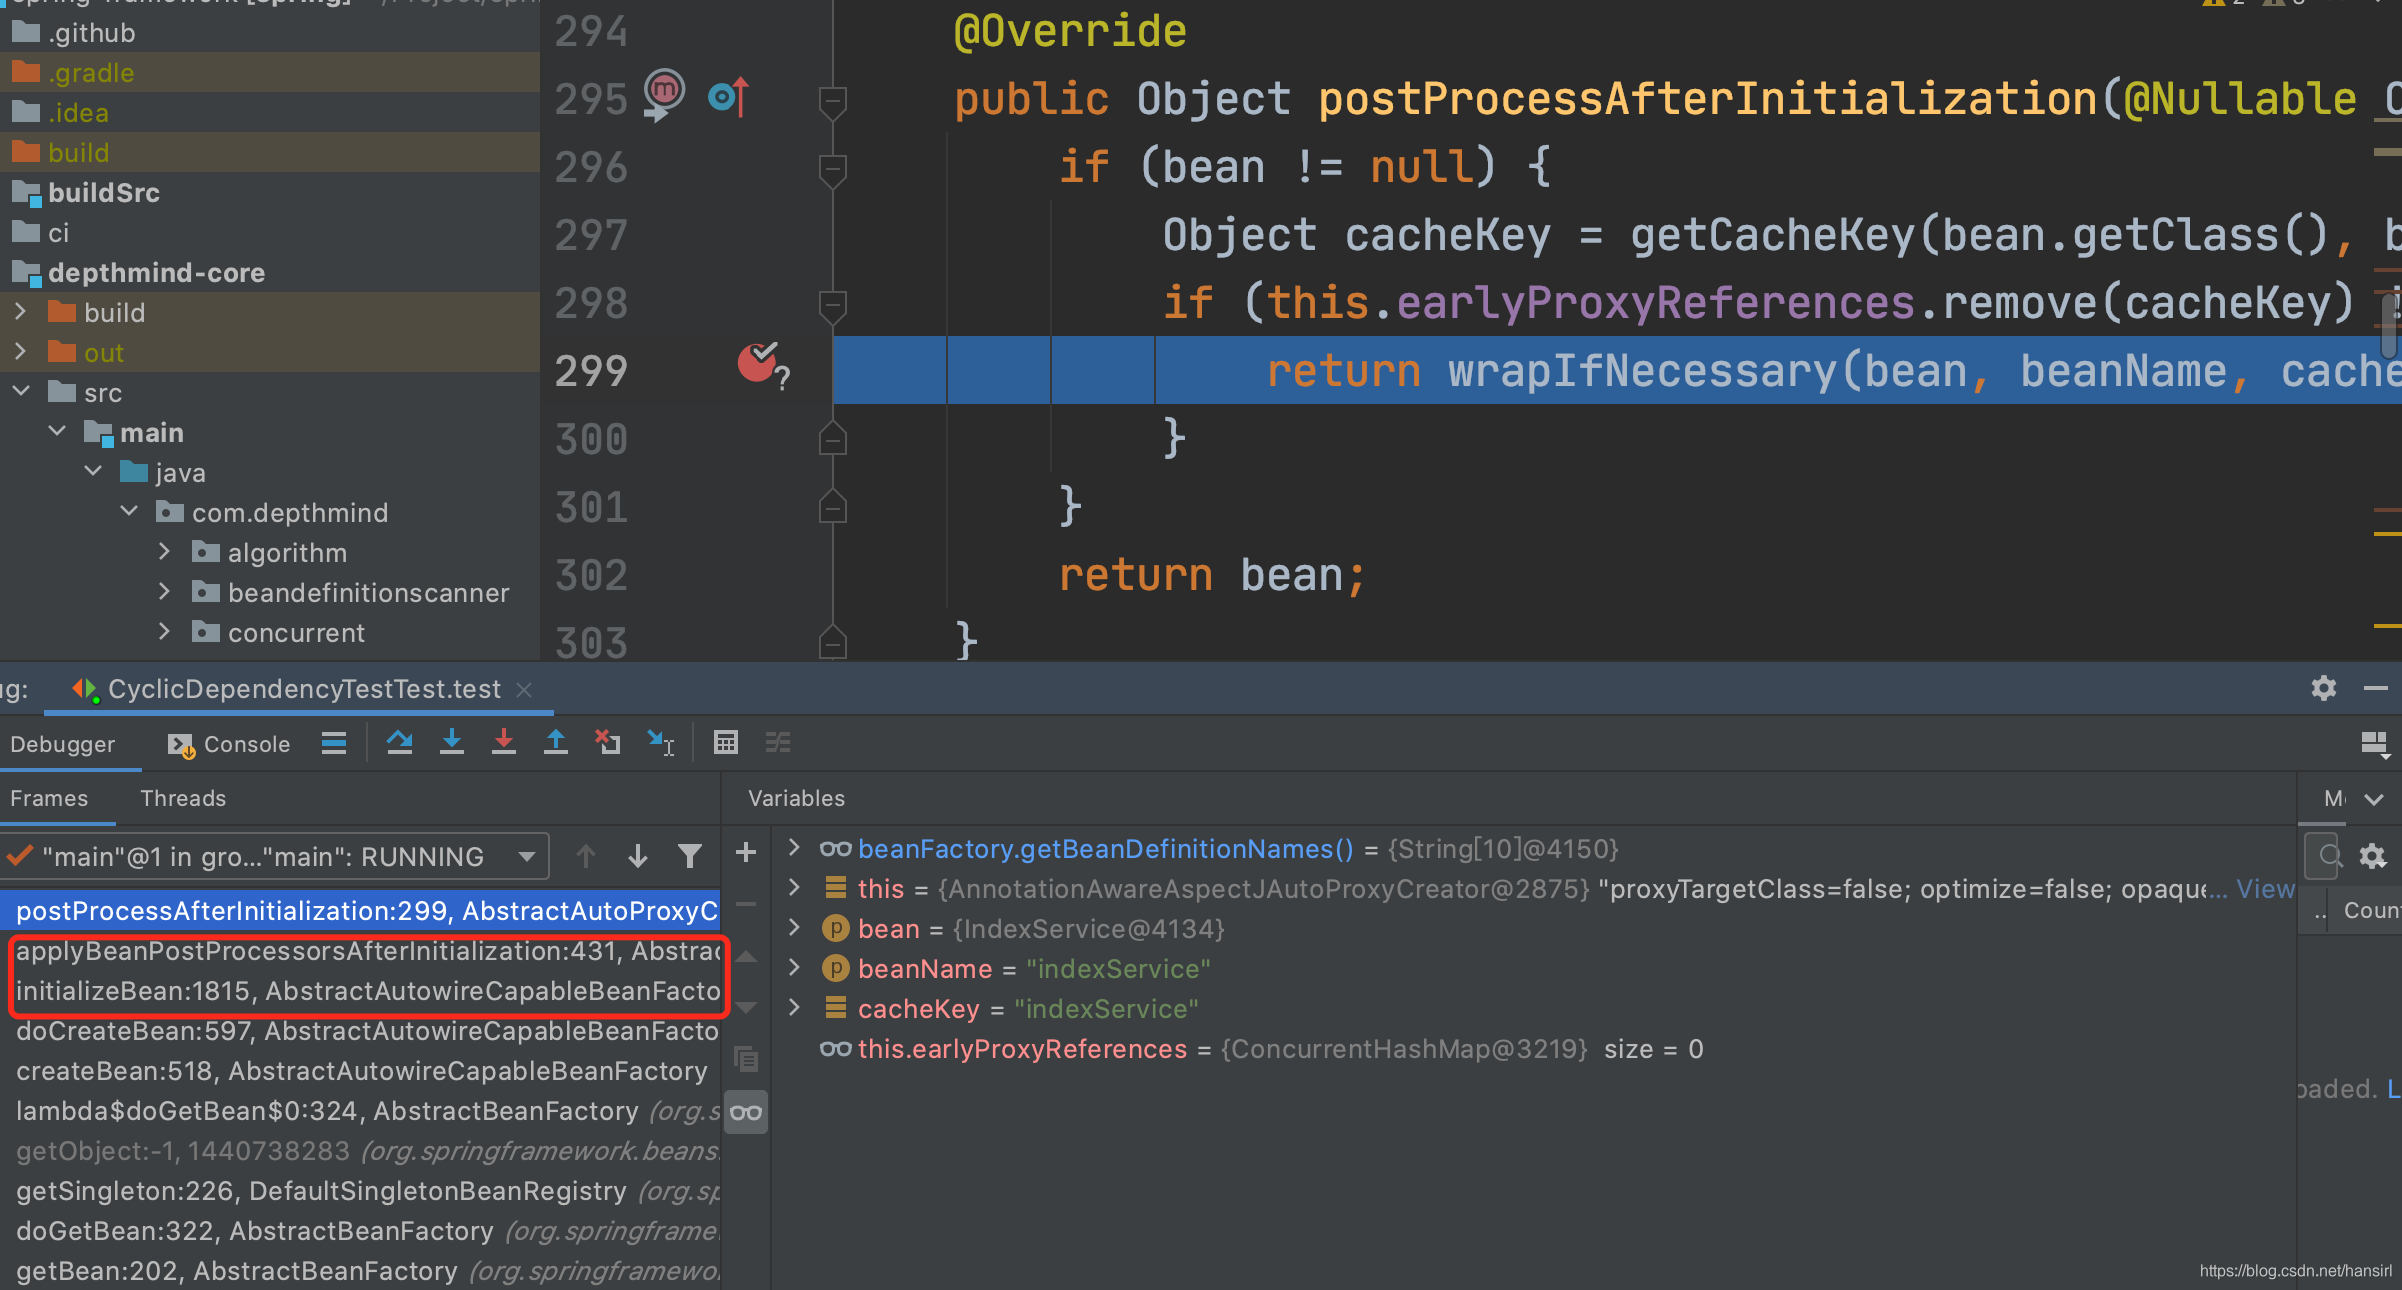This screenshot has width=2402, height=1290.
Task: Hide the debug tool window
Action: 2376,688
